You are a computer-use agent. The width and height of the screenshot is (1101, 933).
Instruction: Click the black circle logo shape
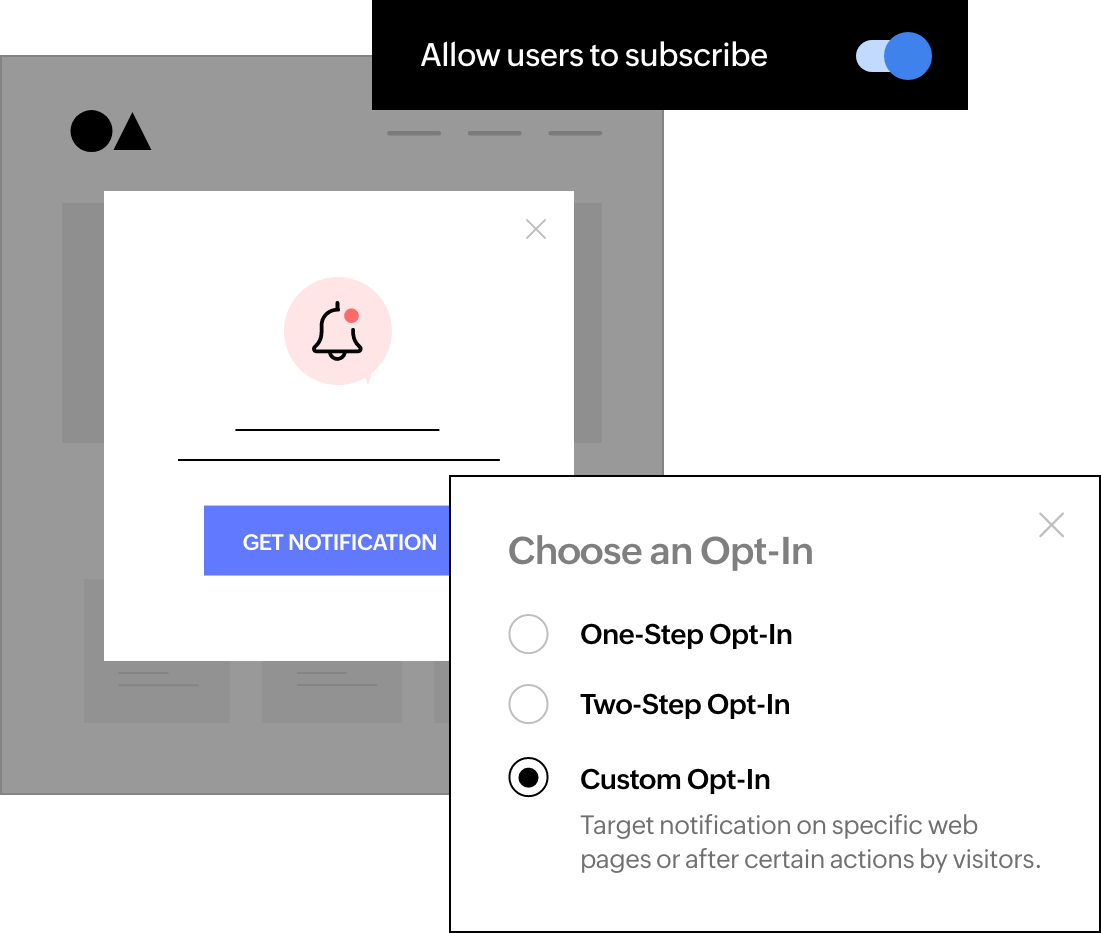click(91, 131)
